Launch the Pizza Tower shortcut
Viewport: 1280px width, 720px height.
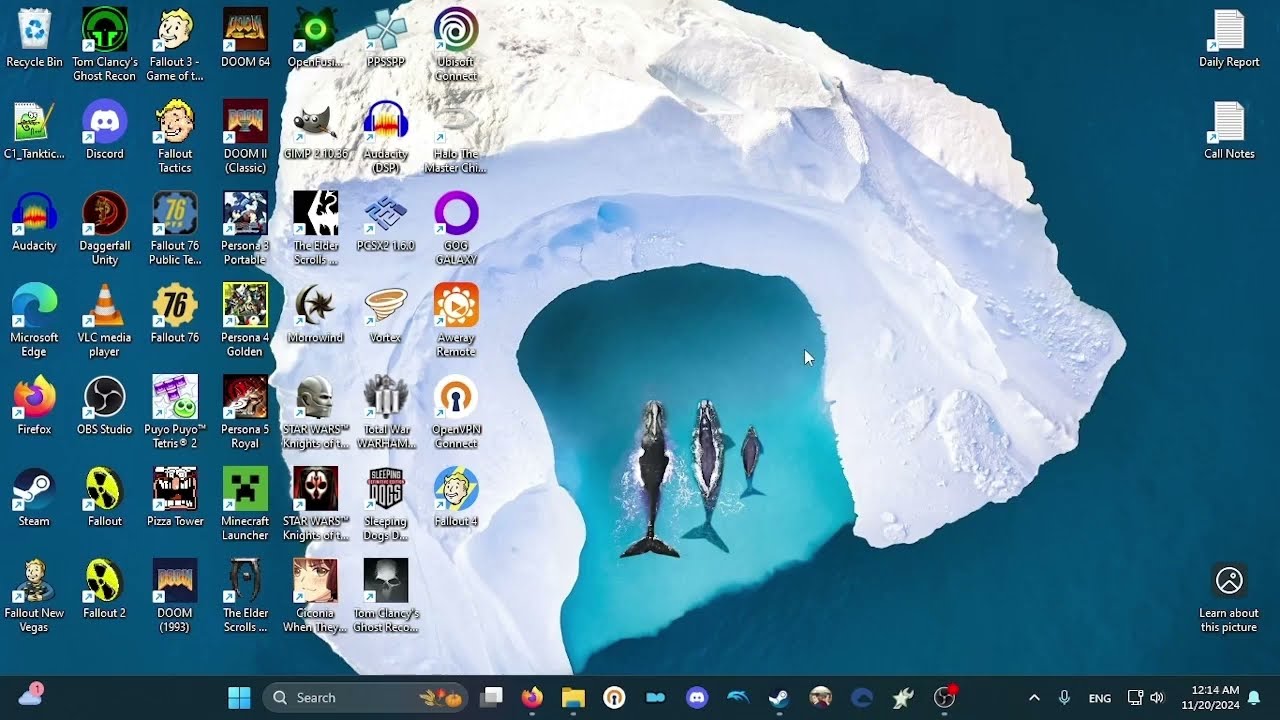point(175,499)
